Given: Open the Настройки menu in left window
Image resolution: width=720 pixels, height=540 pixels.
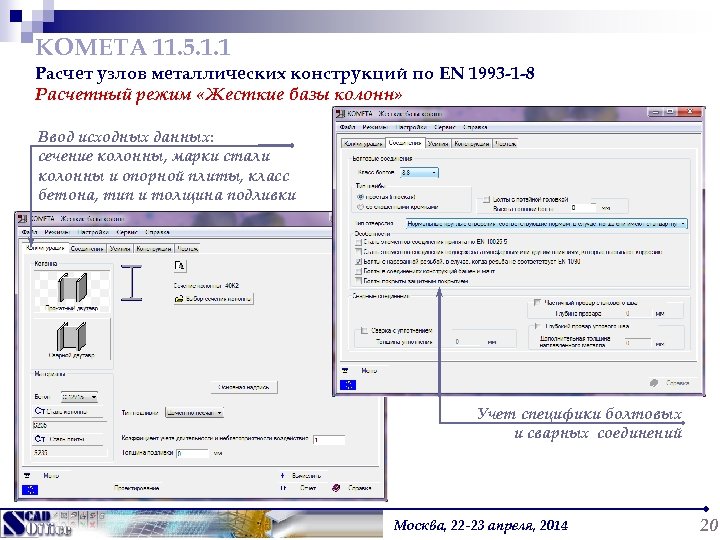Looking at the screenshot, I should [x=93, y=232].
